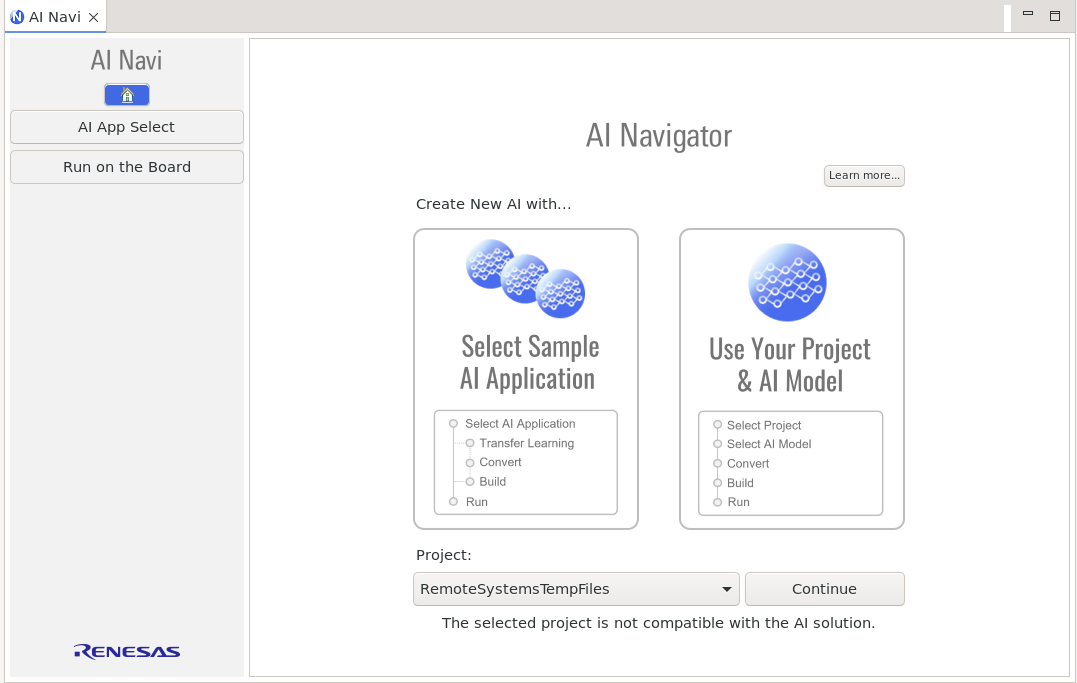Open AI App Select in the sidebar
1077x683 pixels.
pos(127,127)
